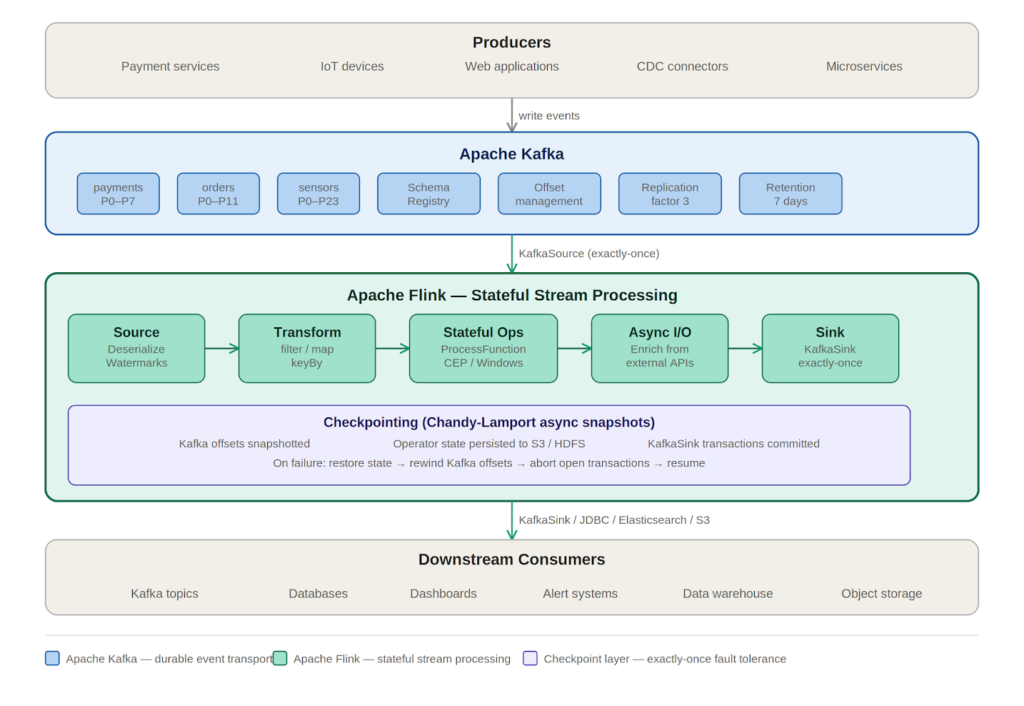Click the Kafka offsets snapshotted text
1024x706 pixels.
pyautogui.click(x=244, y=443)
